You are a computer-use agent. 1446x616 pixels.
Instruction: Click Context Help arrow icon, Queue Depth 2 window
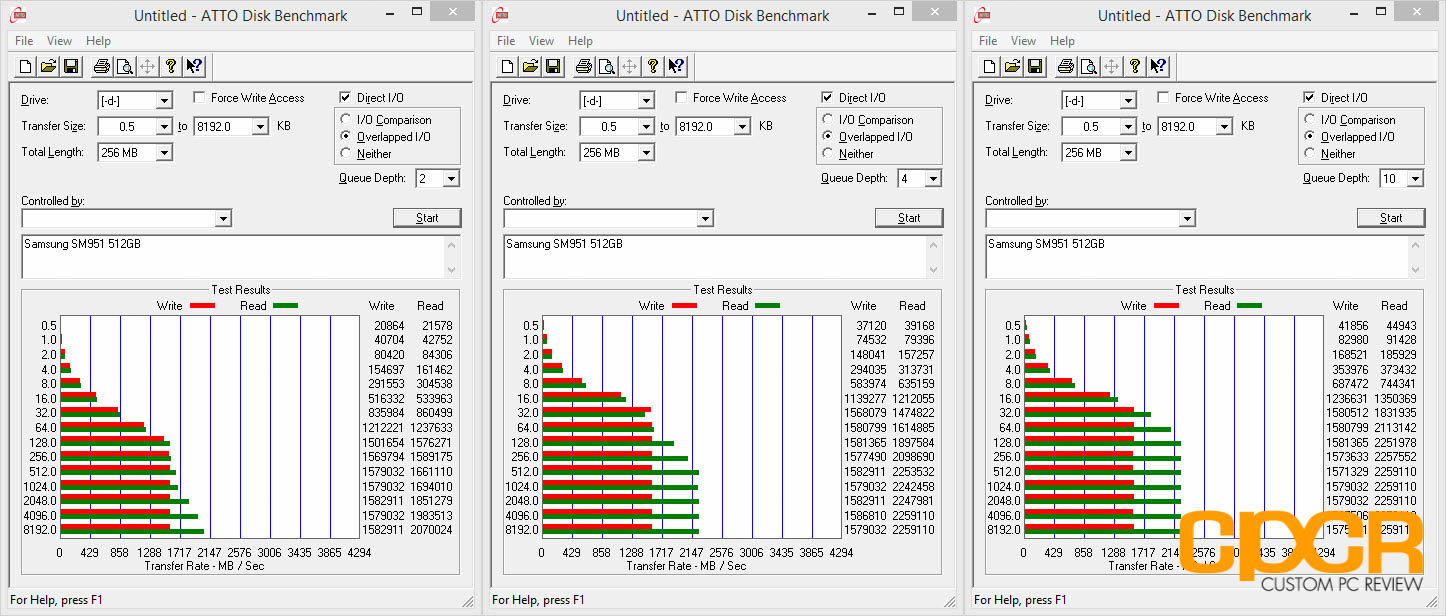coord(194,67)
